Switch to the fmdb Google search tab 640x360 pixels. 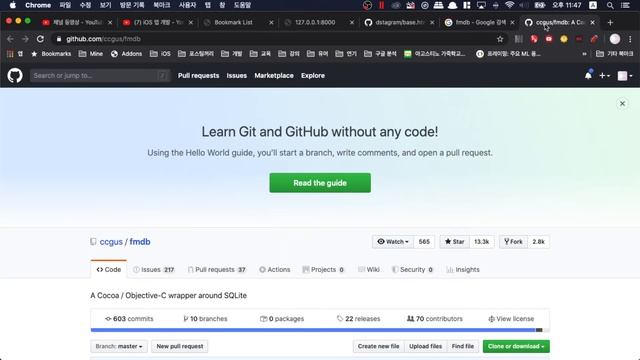click(480, 22)
